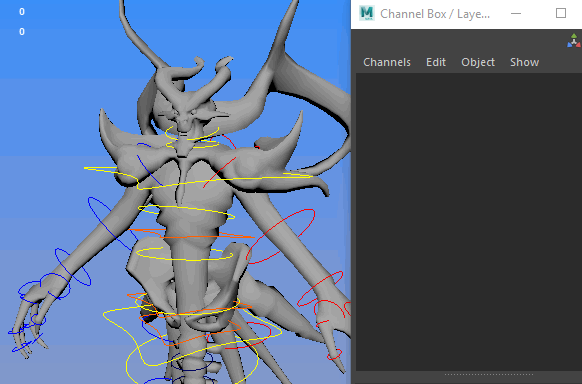Open the Object menu
582x384 pixels.
point(478,62)
